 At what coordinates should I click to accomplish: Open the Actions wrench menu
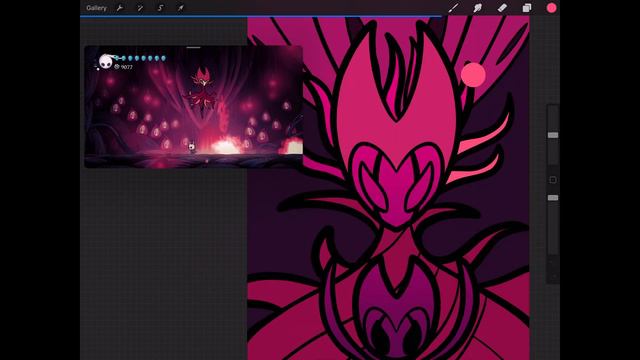(120, 8)
